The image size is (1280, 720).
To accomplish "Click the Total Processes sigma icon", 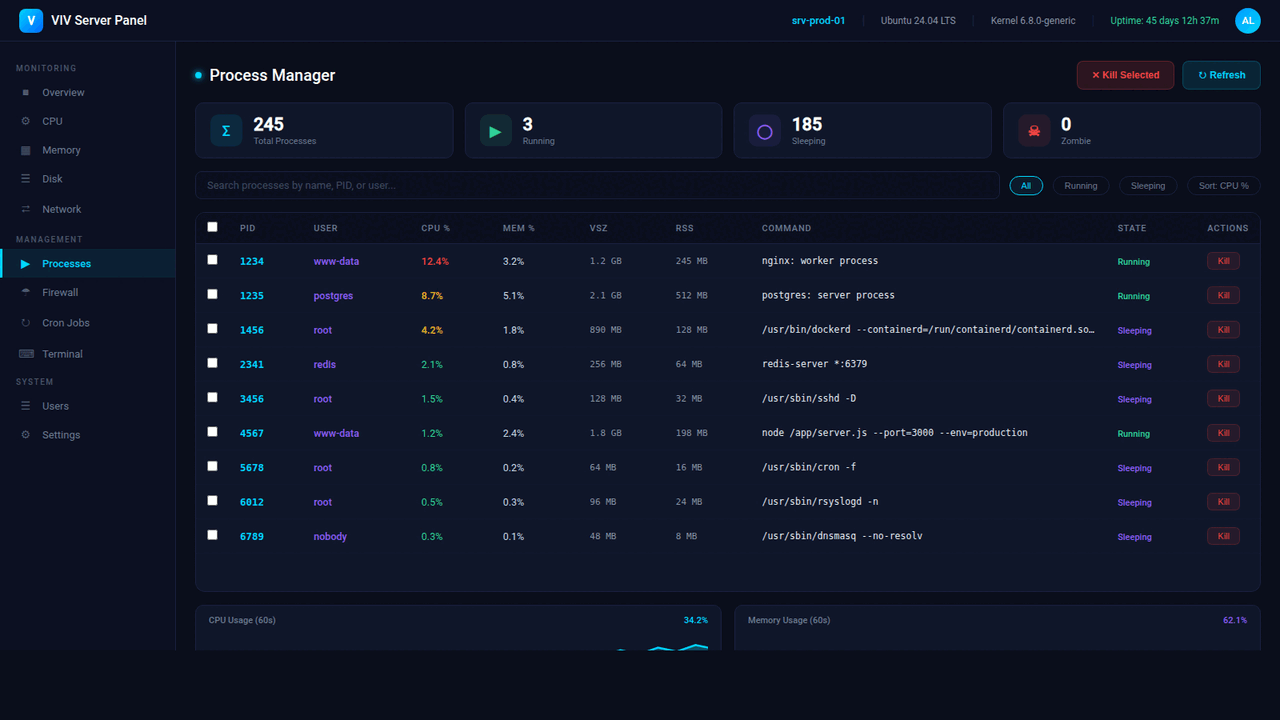I will click(x=226, y=131).
